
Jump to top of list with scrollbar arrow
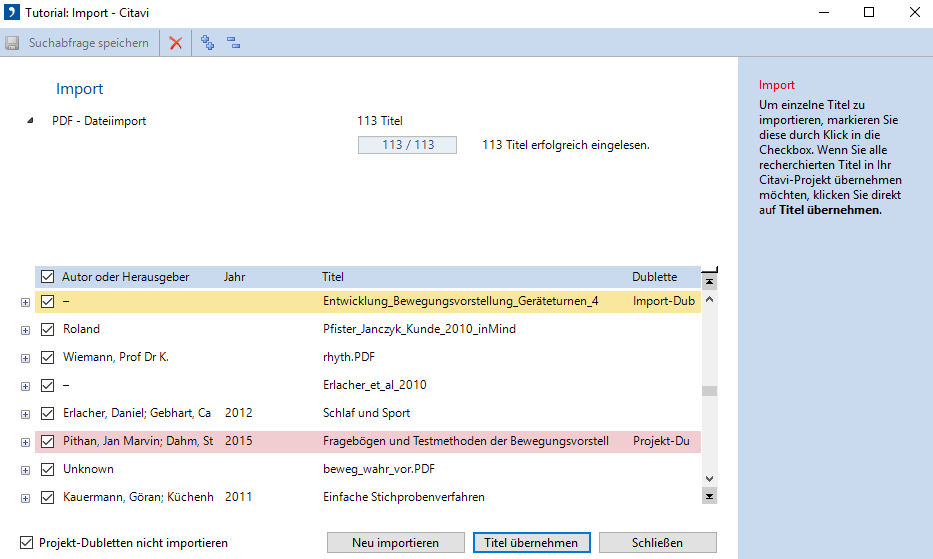pyautogui.click(x=709, y=282)
